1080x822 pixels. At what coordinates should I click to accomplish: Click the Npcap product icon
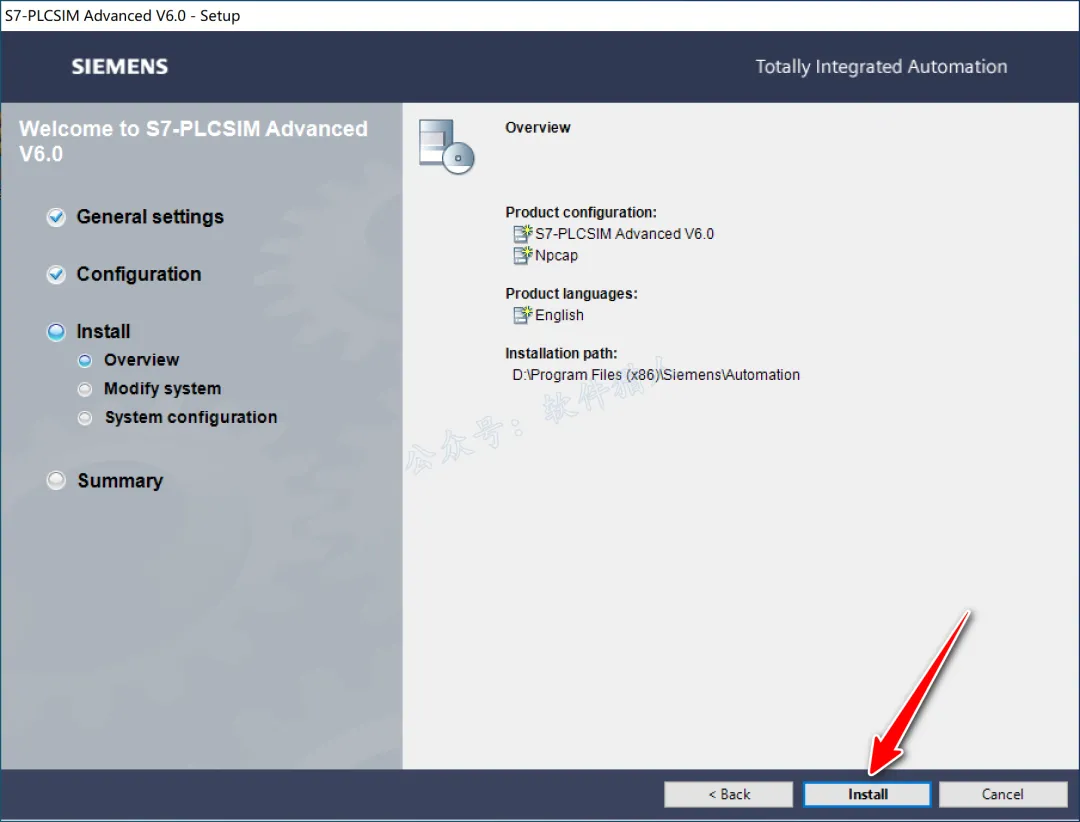click(523, 255)
